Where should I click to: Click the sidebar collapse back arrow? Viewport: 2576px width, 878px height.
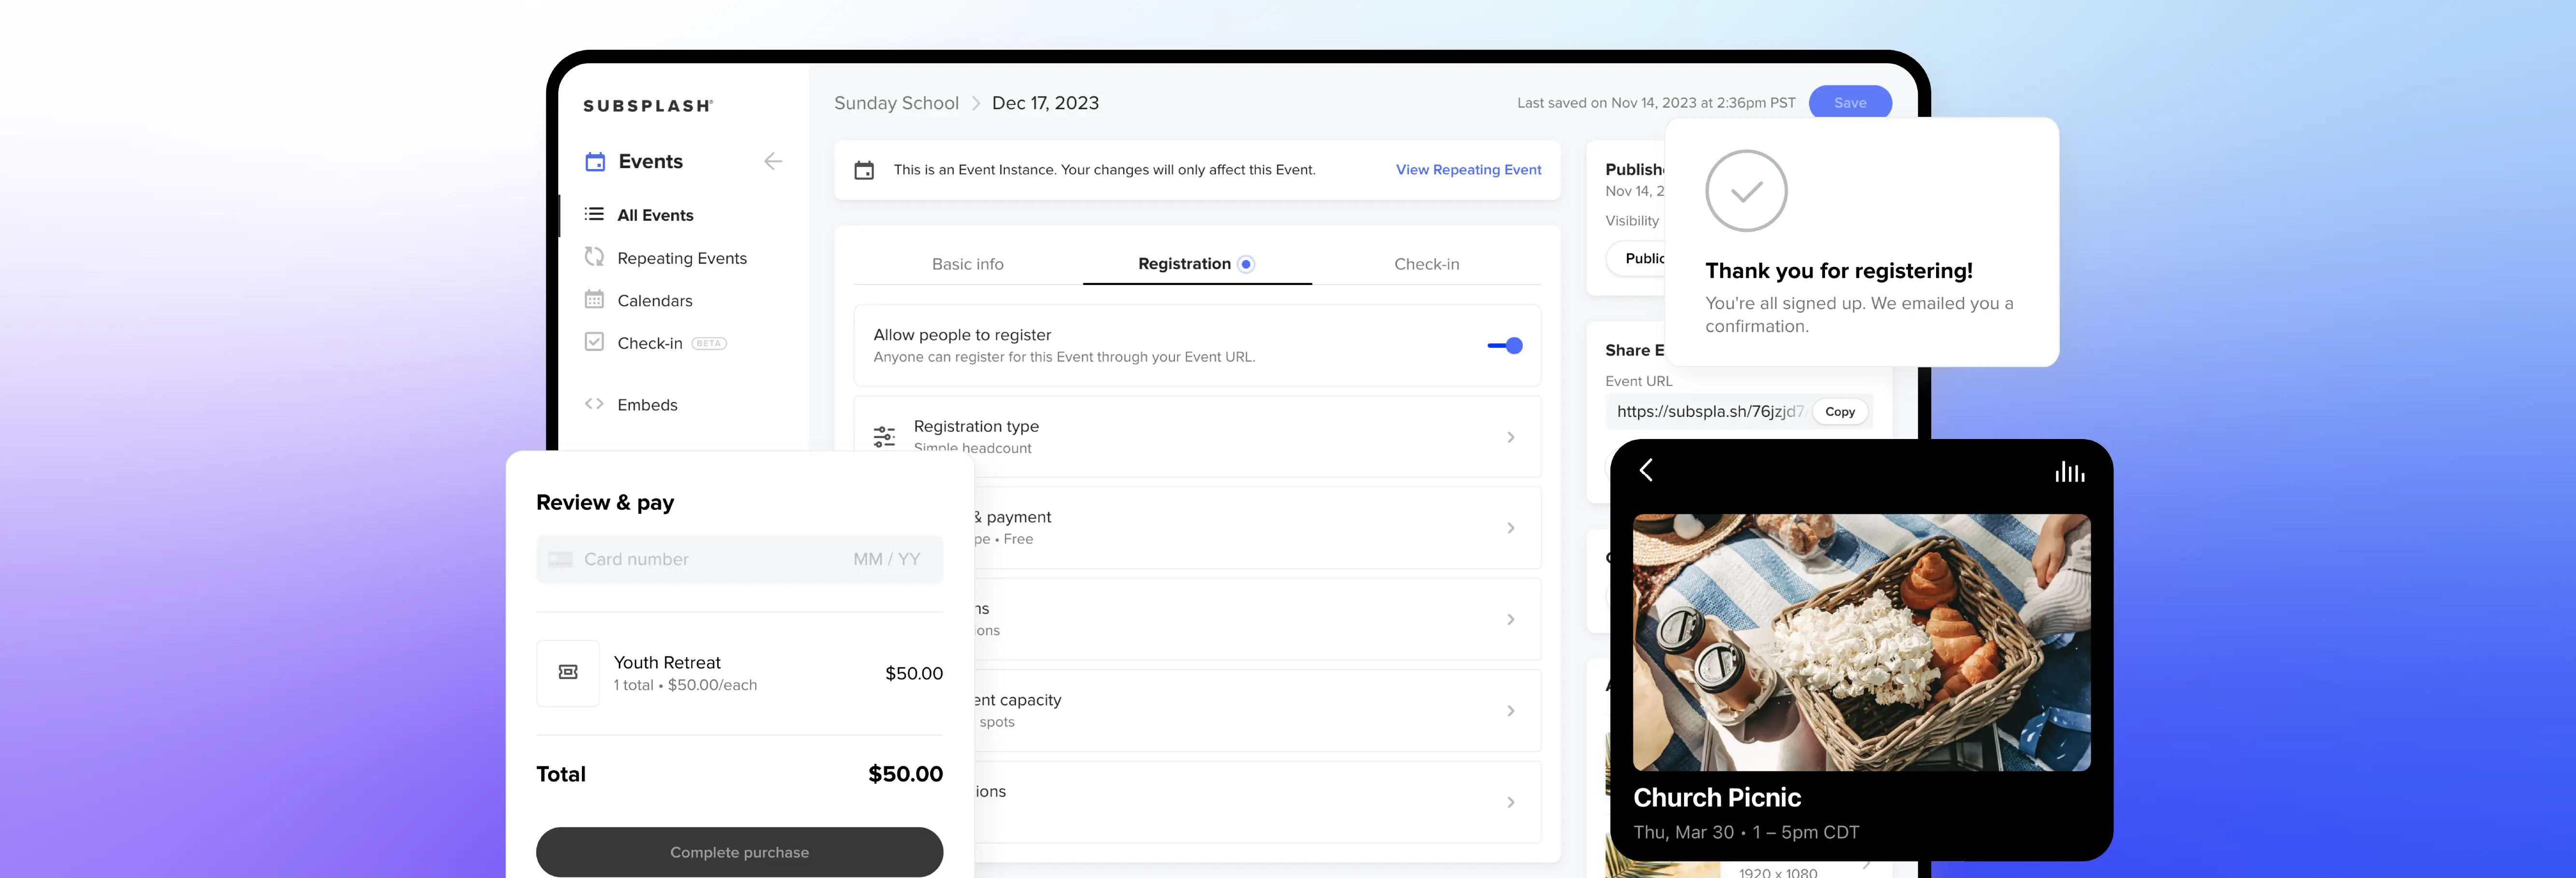pyautogui.click(x=772, y=161)
